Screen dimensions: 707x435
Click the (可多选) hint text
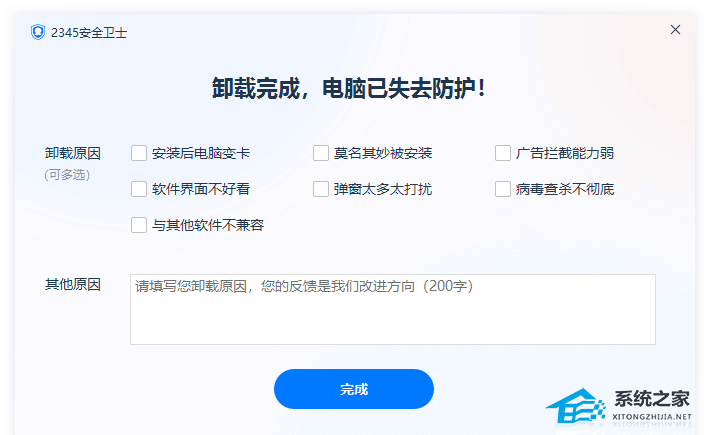coord(67,175)
